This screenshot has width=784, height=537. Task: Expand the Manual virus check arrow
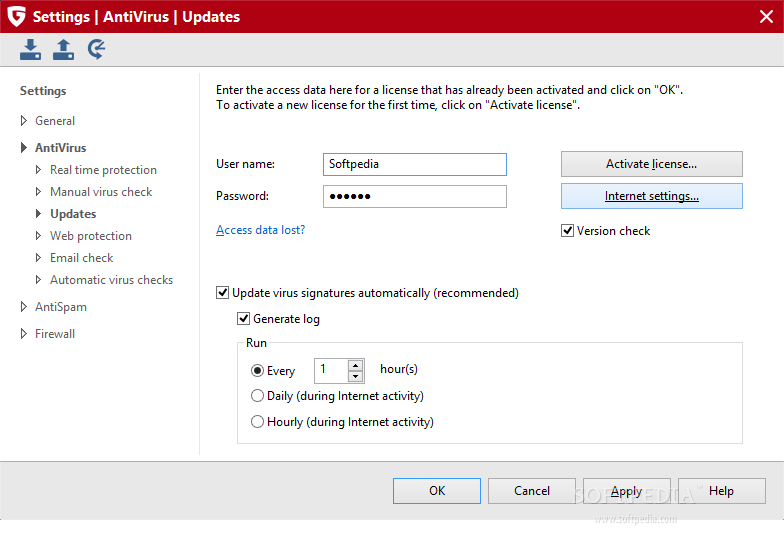[x=38, y=192]
